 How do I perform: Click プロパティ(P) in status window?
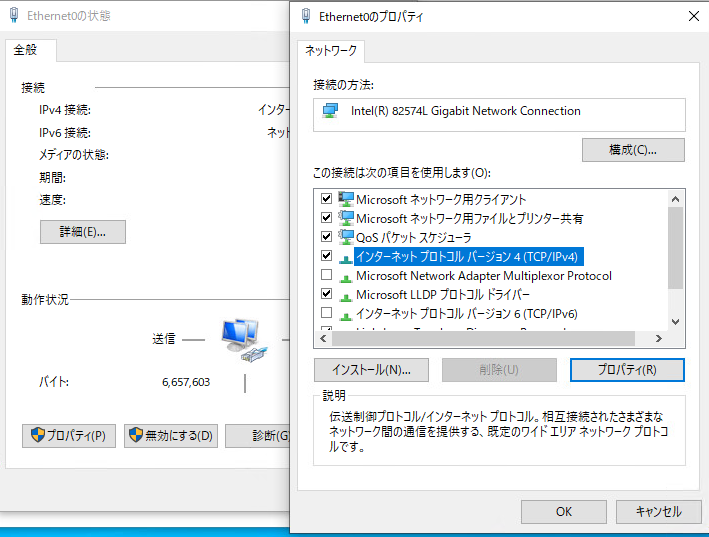(x=69, y=436)
